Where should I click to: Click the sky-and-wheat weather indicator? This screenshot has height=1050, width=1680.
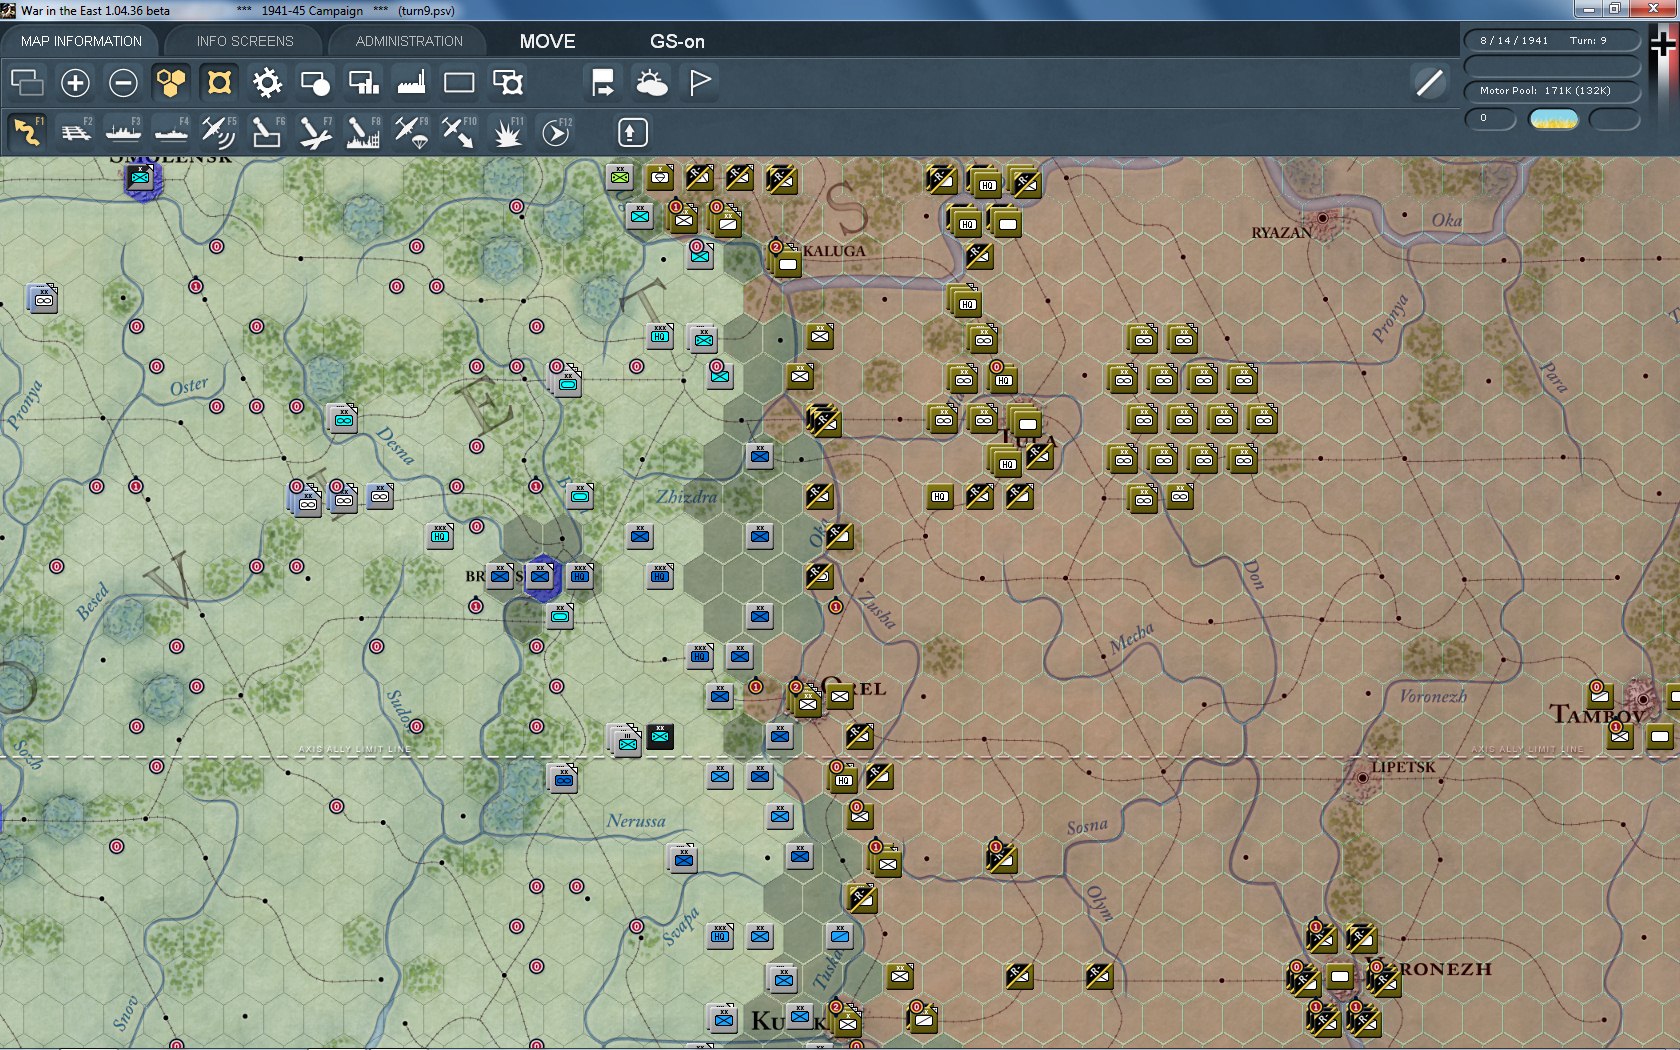(1554, 119)
